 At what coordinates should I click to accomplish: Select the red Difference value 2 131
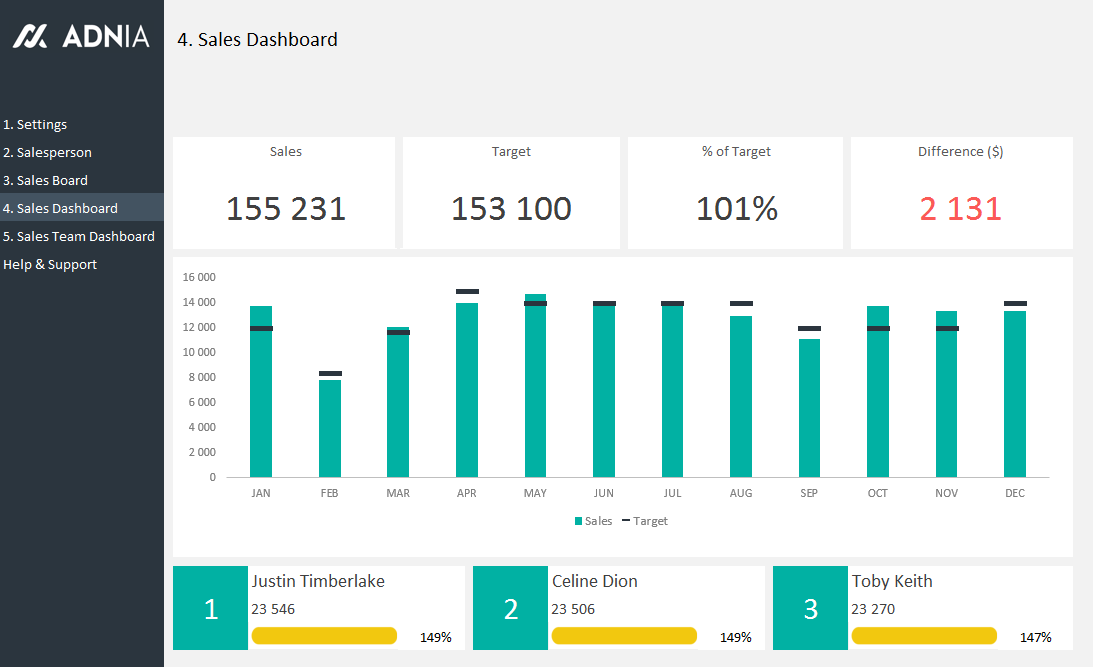click(961, 208)
